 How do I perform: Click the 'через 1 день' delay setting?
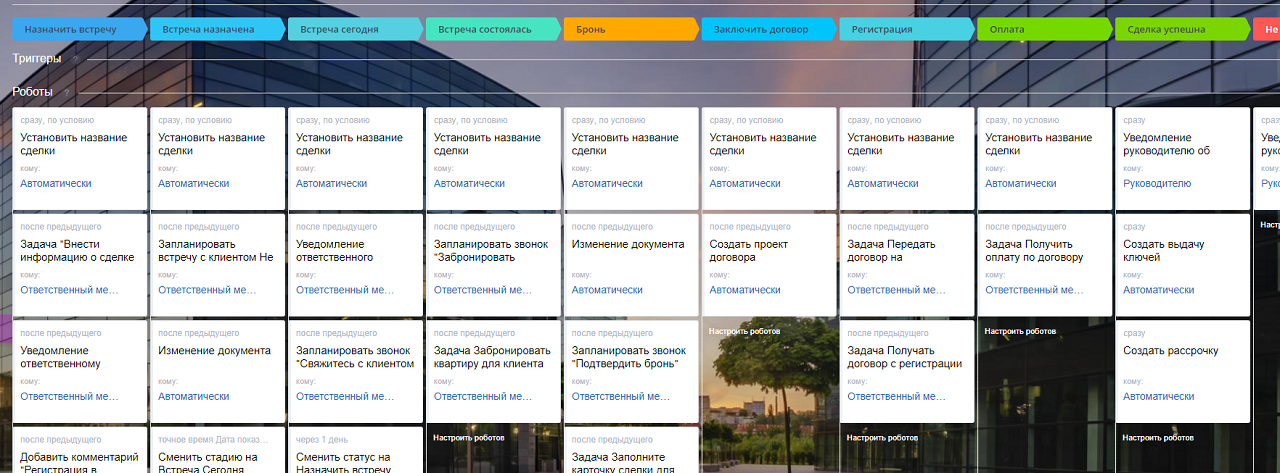pyautogui.click(x=322, y=439)
